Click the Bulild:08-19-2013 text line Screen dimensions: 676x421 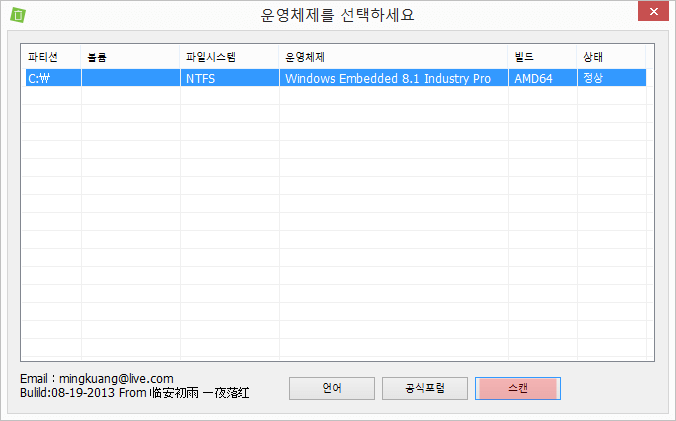pyautogui.click(x=135, y=393)
